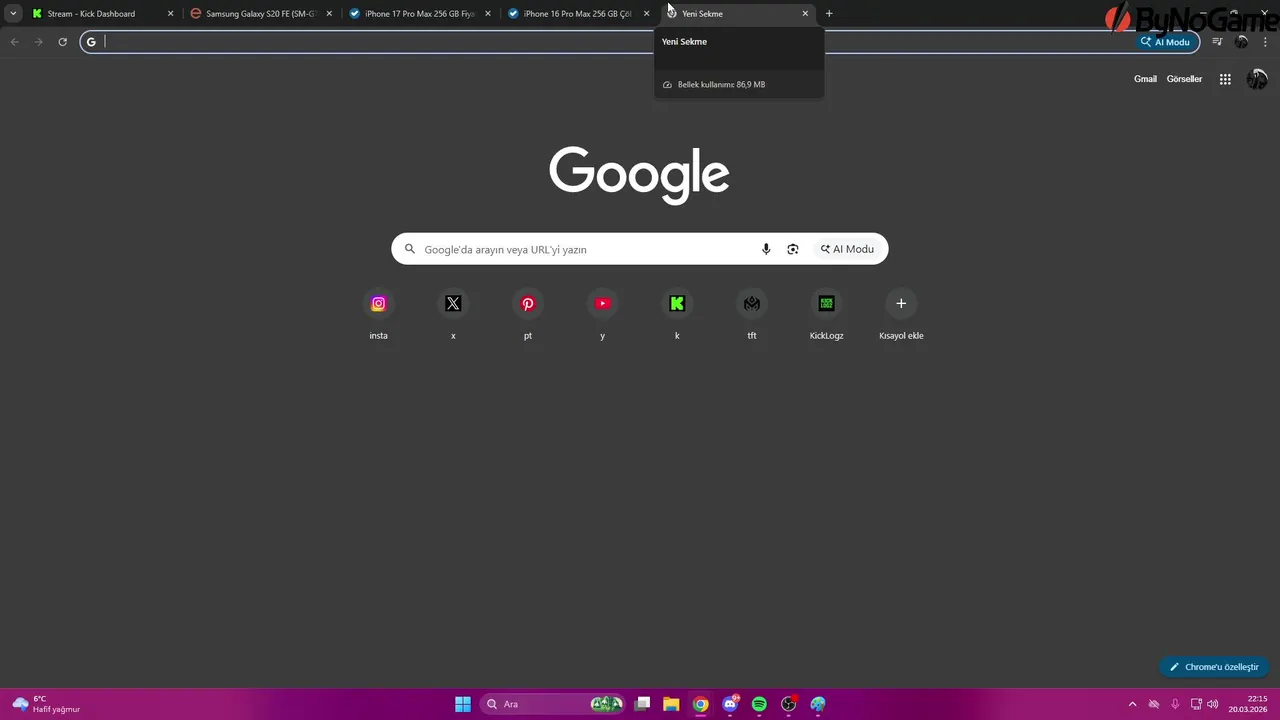Open the media controls icon in toolbar
The width and height of the screenshot is (1280, 720).
(x=1217, y=42)
